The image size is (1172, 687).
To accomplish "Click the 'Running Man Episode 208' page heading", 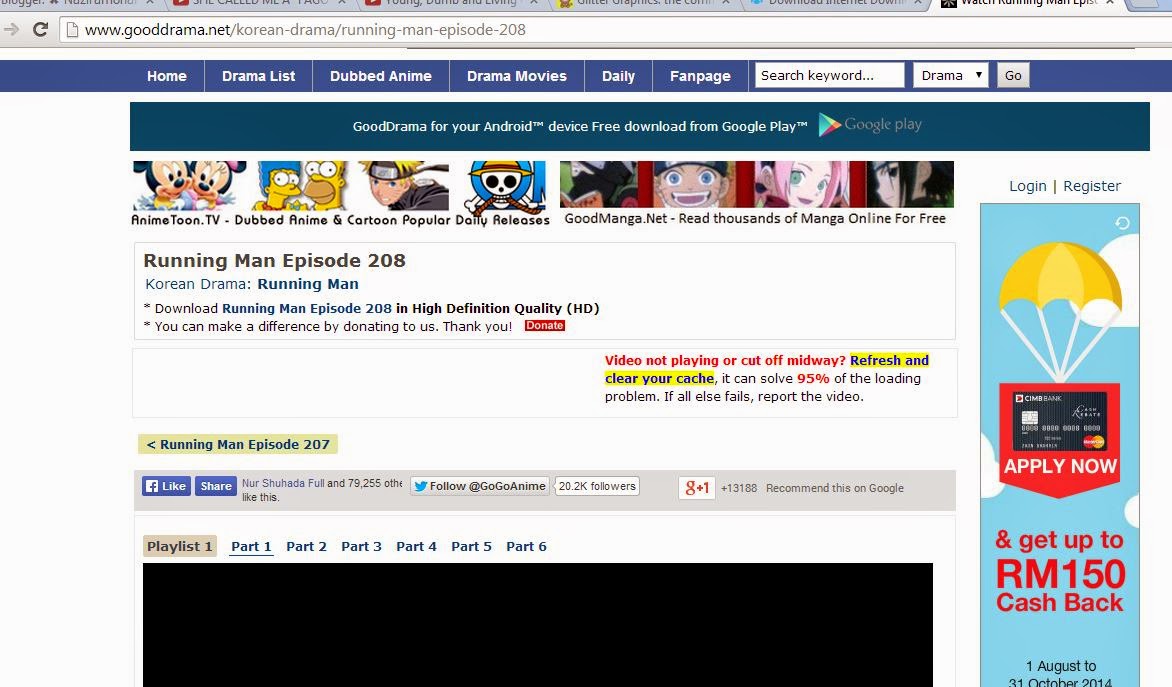I will [x=274, y=260].
